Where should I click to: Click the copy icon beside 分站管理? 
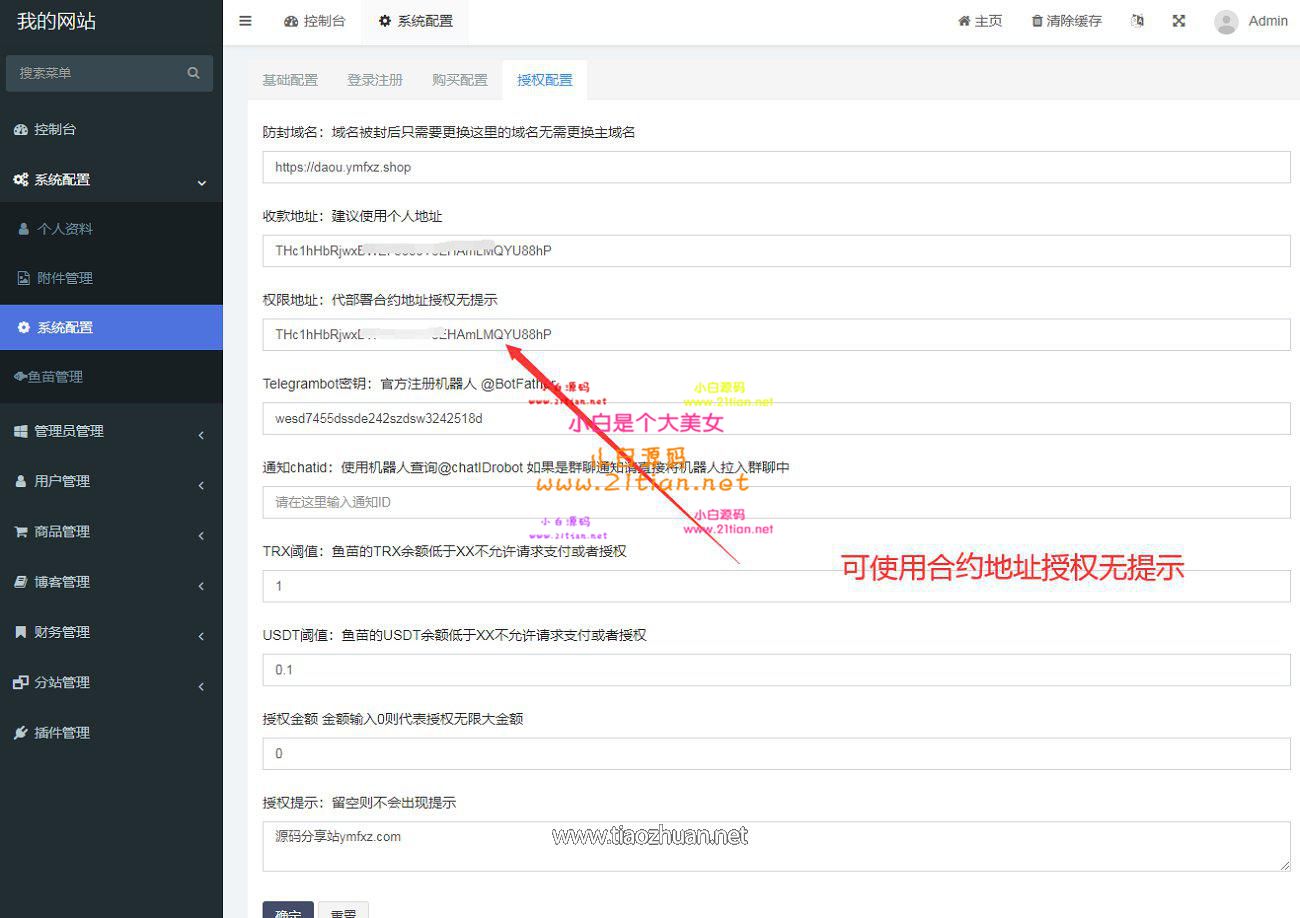20,682
